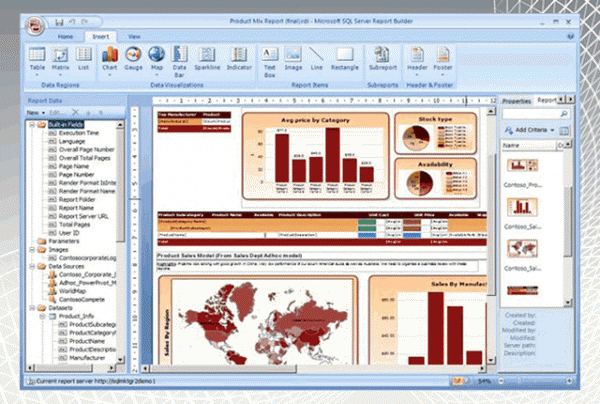Select the Overall Page Number field
The image size is (600, 404).
(86, 150)
